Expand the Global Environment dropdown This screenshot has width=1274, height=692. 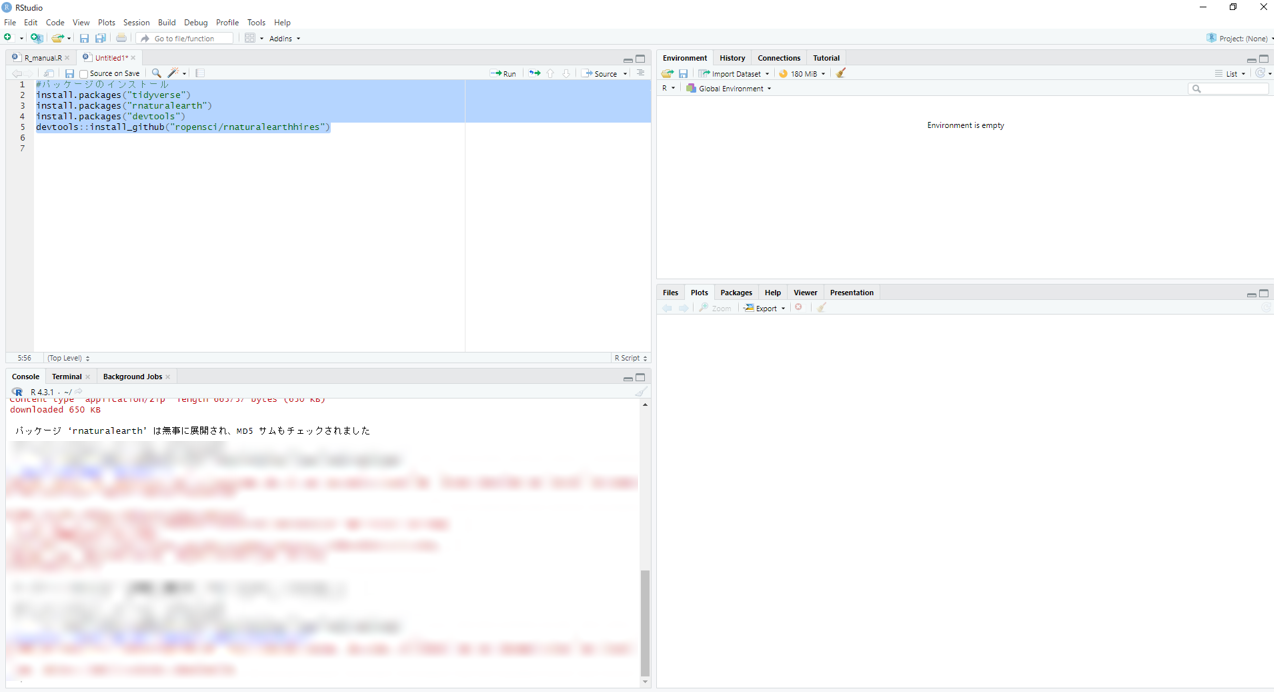[729, 89]
